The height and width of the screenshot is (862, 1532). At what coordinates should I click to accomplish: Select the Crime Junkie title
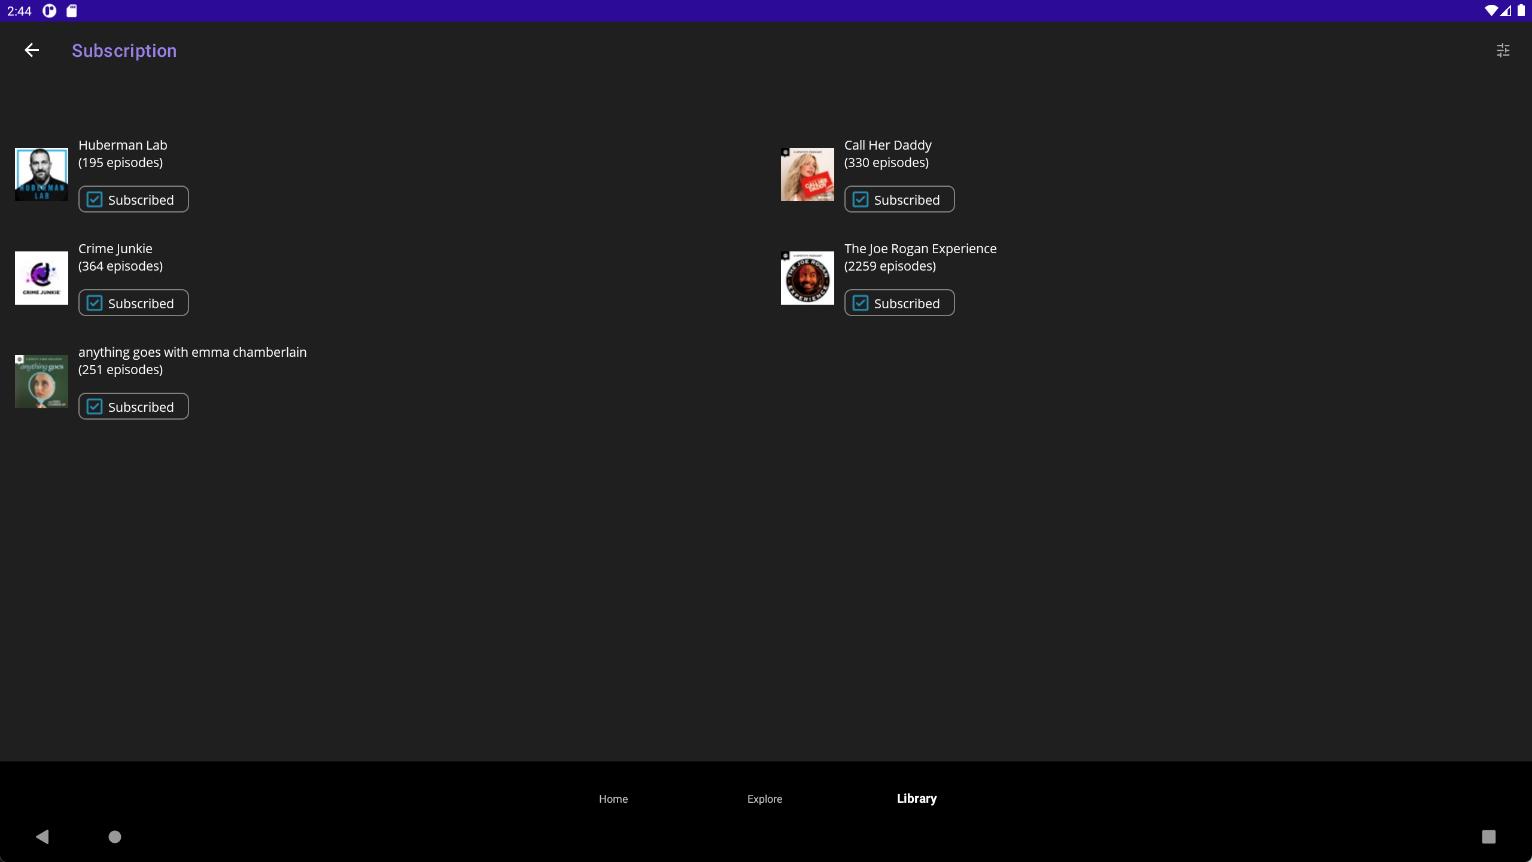pyautogui.click(x=116, y=248)
